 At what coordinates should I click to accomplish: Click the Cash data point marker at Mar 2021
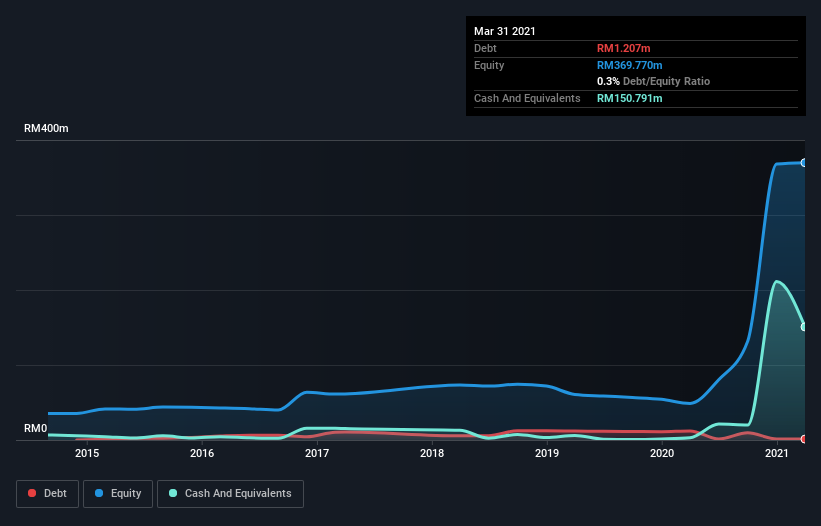pos(804,327)
